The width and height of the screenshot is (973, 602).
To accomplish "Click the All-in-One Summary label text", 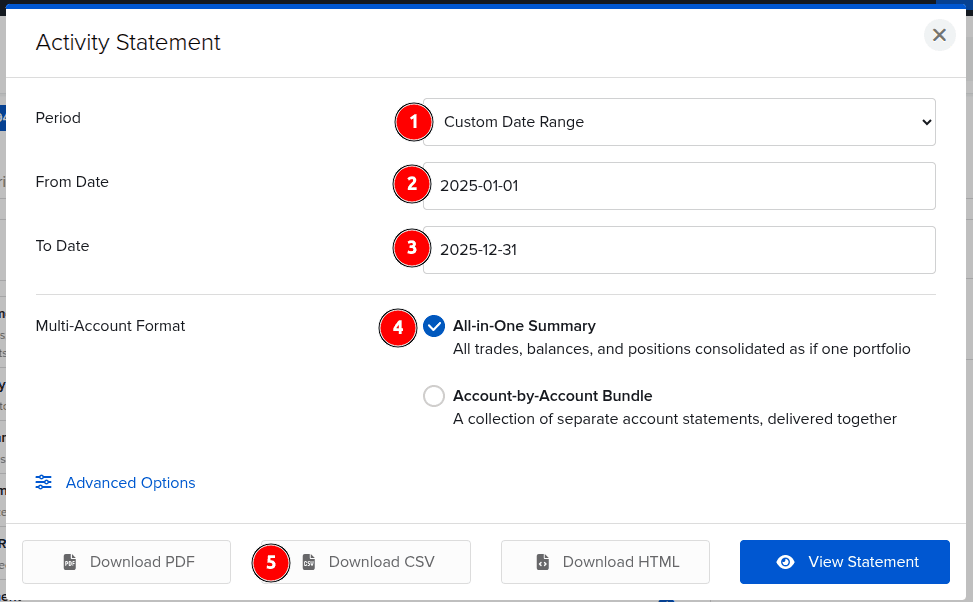I will point(524,325).
